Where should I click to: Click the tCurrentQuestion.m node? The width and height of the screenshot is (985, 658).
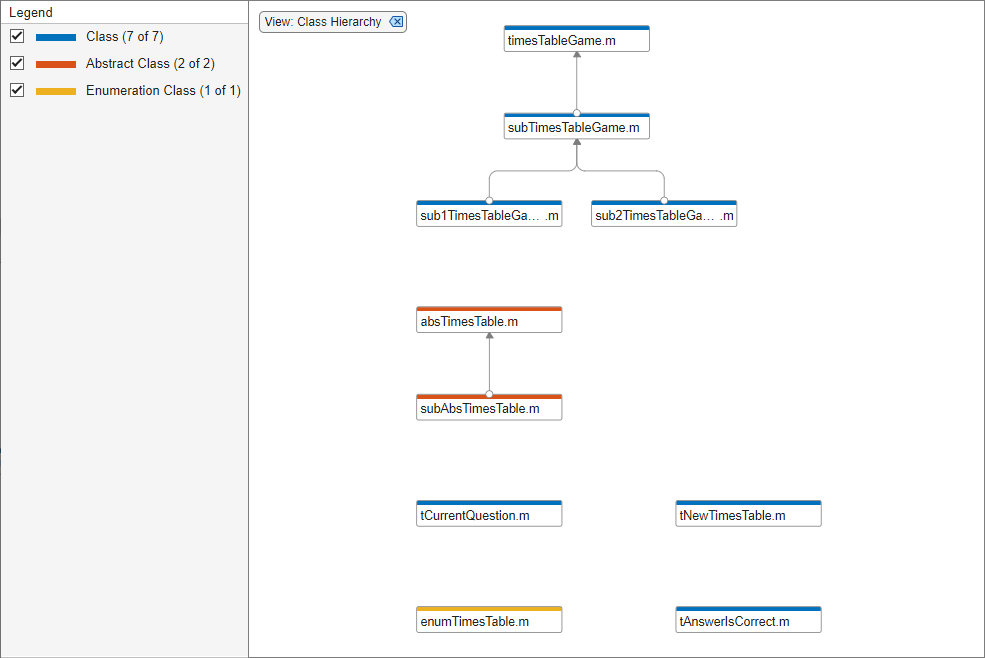(x=489, y=515)
